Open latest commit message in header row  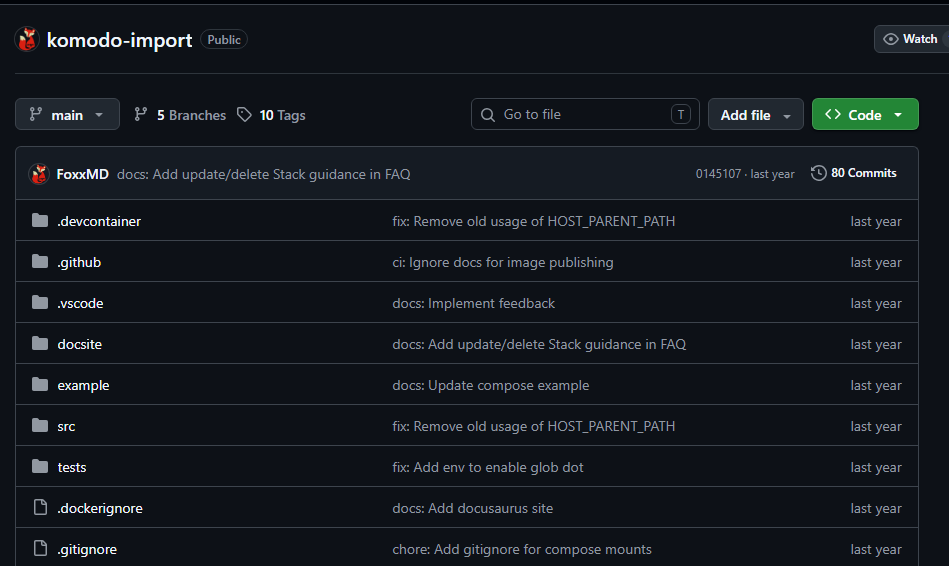[x=263, y=174]
